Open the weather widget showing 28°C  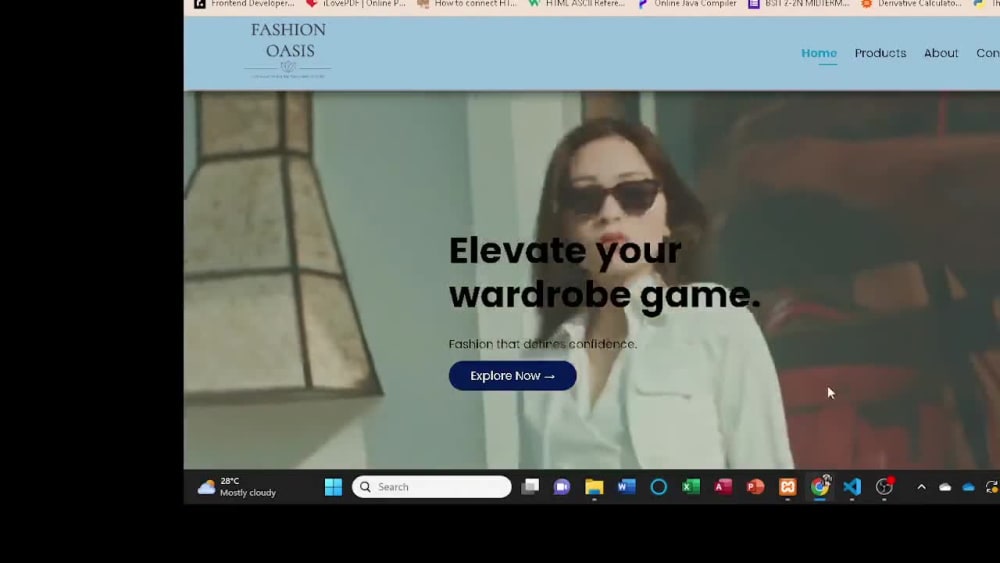coord(237,487)
